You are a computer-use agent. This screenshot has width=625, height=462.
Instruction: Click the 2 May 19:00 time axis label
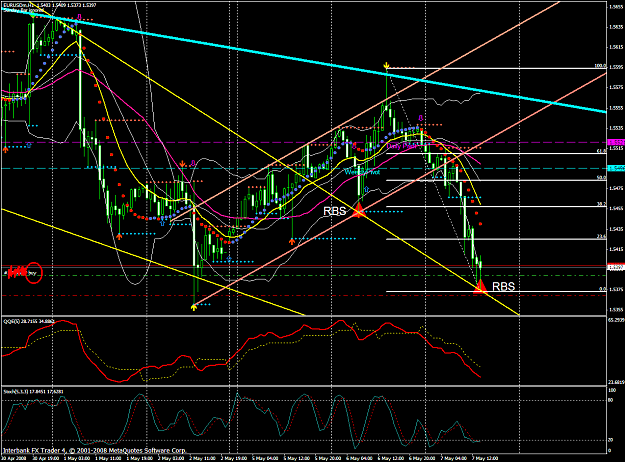234,458
